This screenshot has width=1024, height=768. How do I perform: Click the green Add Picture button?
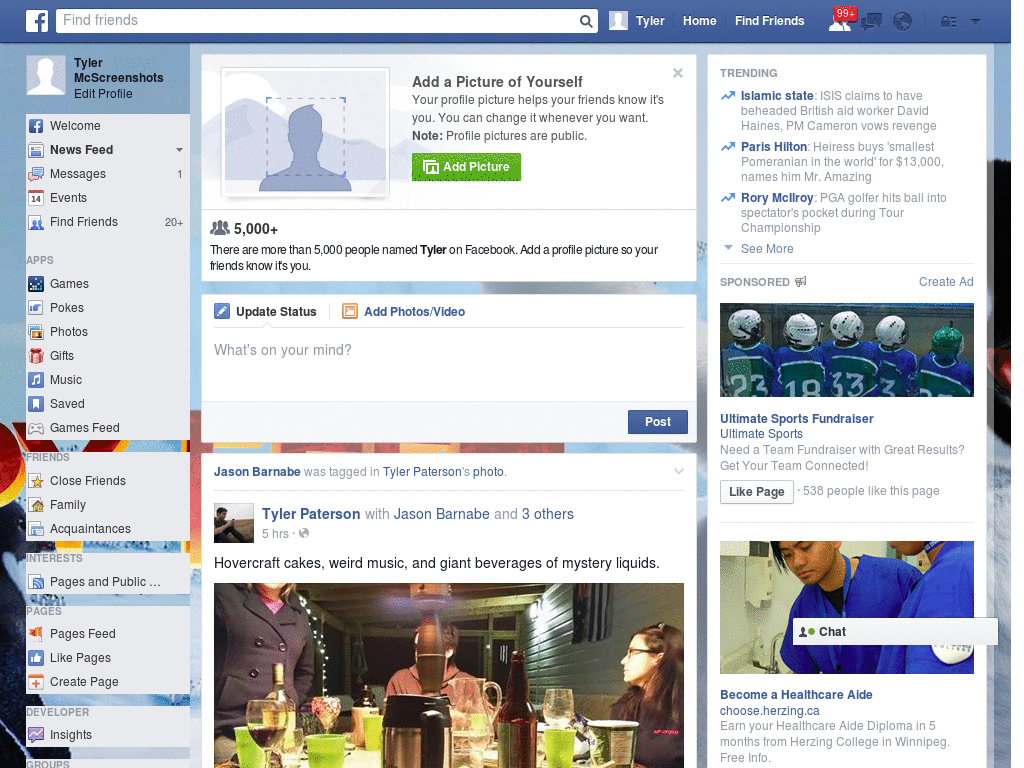pyautogui.click(x=466, y=167)
